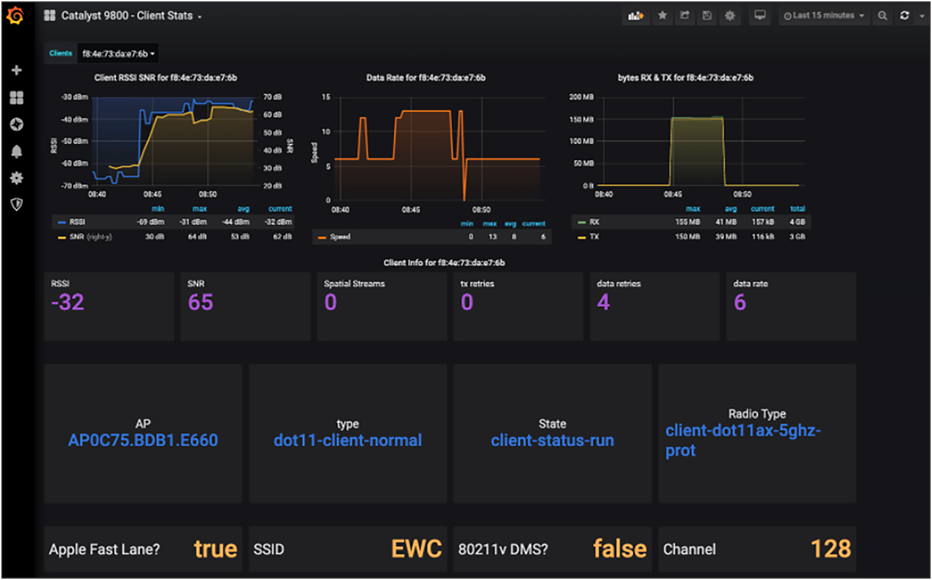Star this dashboard as favorite
The height and width of the screenshot is (580, 932).
(662, 16)
